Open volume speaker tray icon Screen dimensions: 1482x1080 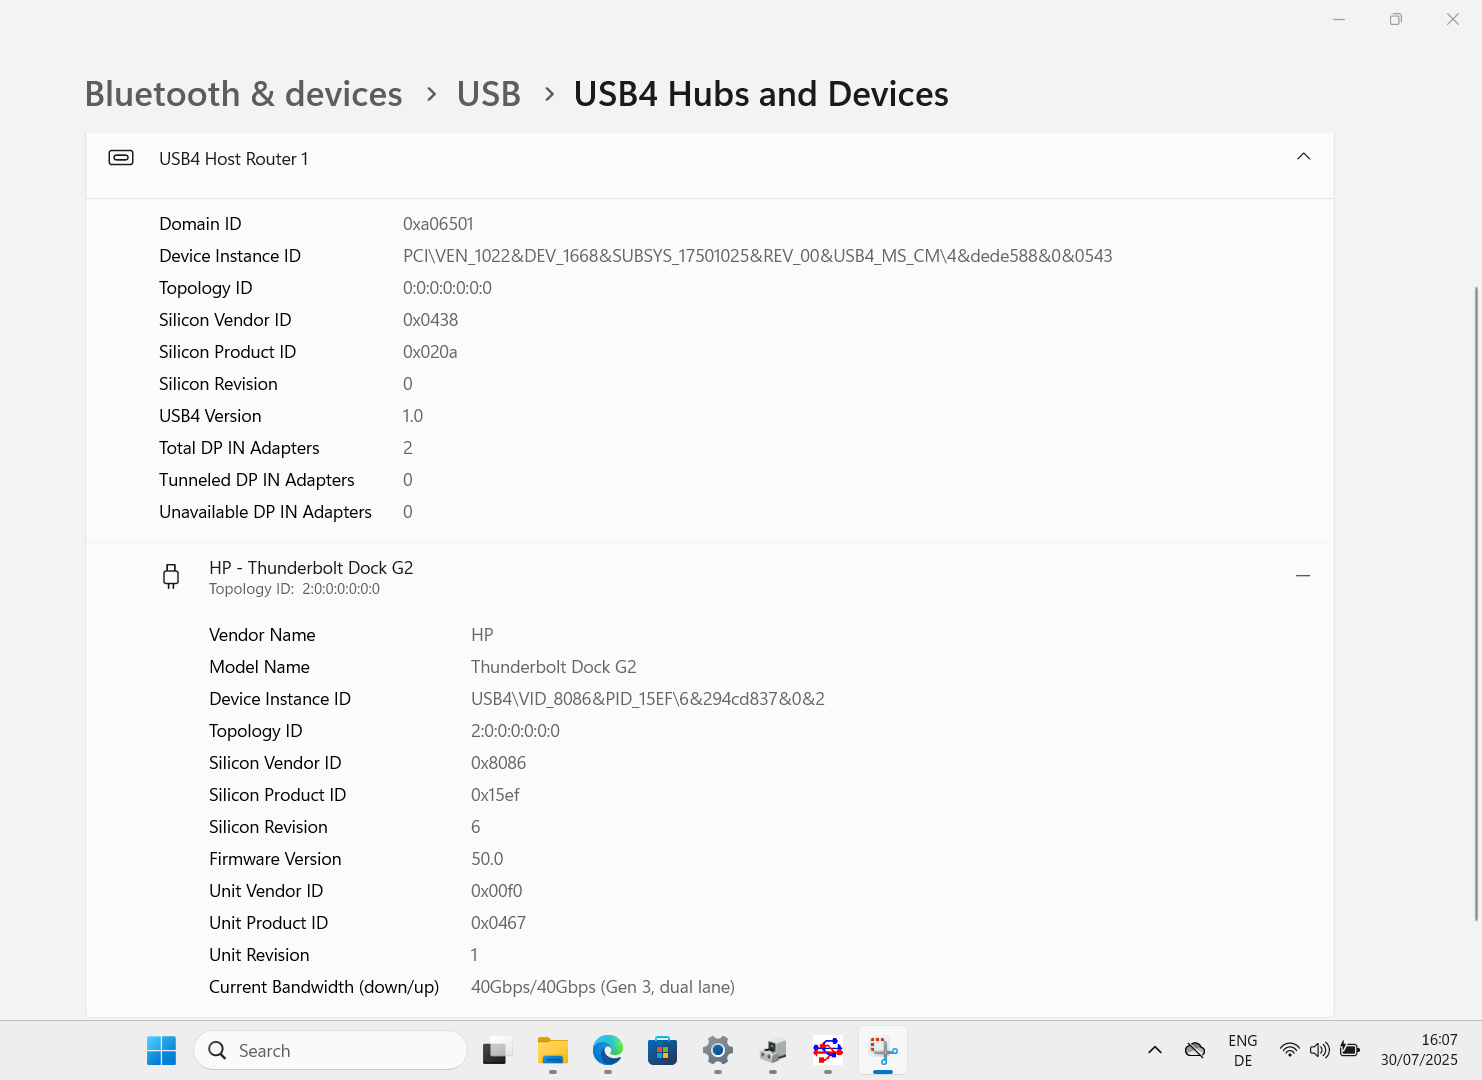[x=1320, y=1050]
